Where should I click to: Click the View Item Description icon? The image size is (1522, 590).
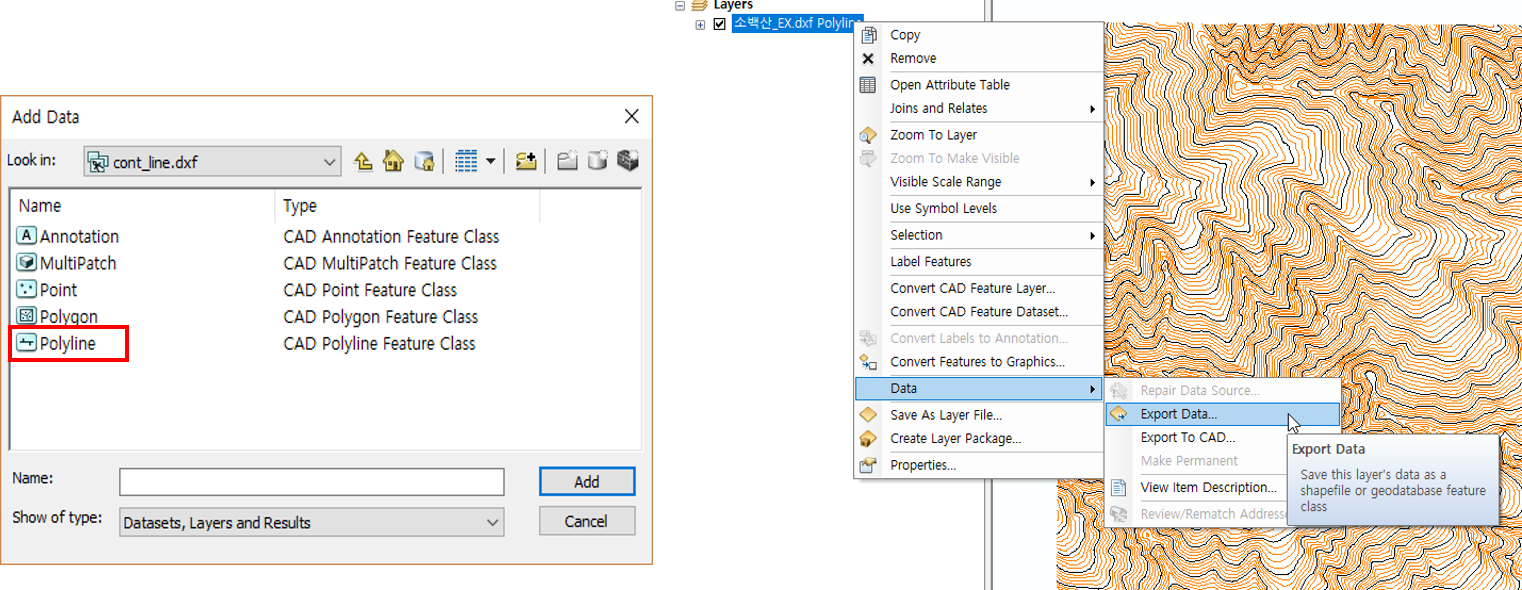1119,488
